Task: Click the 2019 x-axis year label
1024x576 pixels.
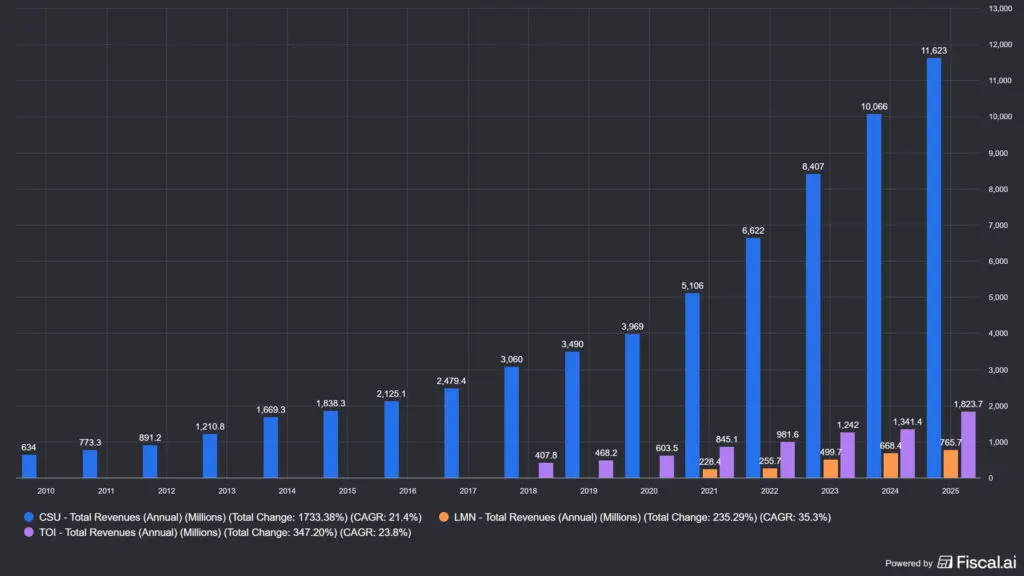Action: pyautogui.click(x=588, y=490)
